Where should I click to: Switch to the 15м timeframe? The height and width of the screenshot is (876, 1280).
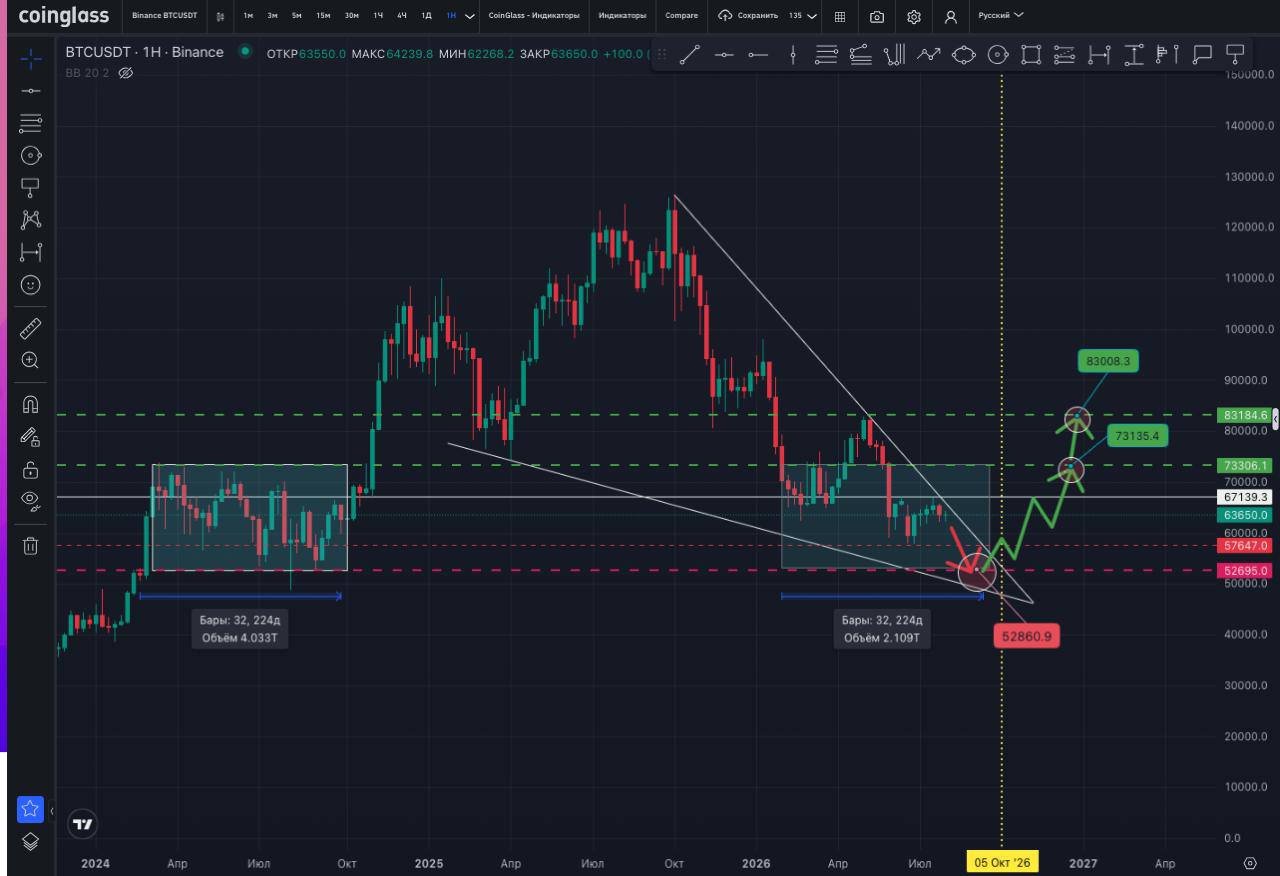tap(323, 16)
